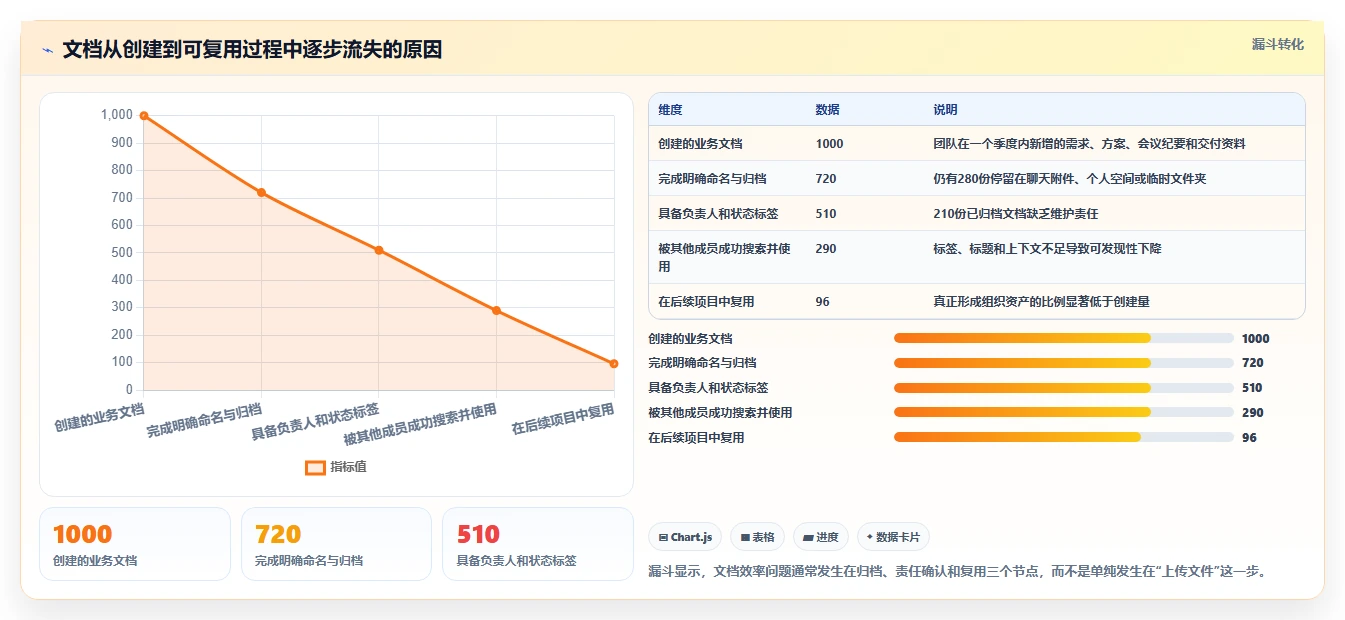
Task: Click the table value 96
Action: coord(823,301)
